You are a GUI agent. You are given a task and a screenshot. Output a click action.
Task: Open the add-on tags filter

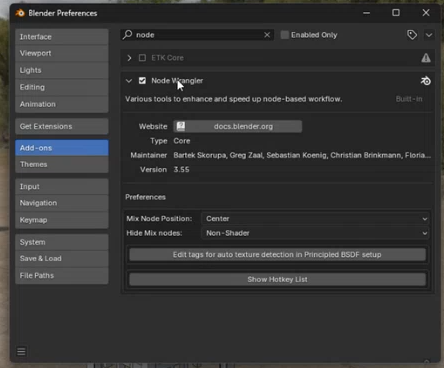click(412, 35)
